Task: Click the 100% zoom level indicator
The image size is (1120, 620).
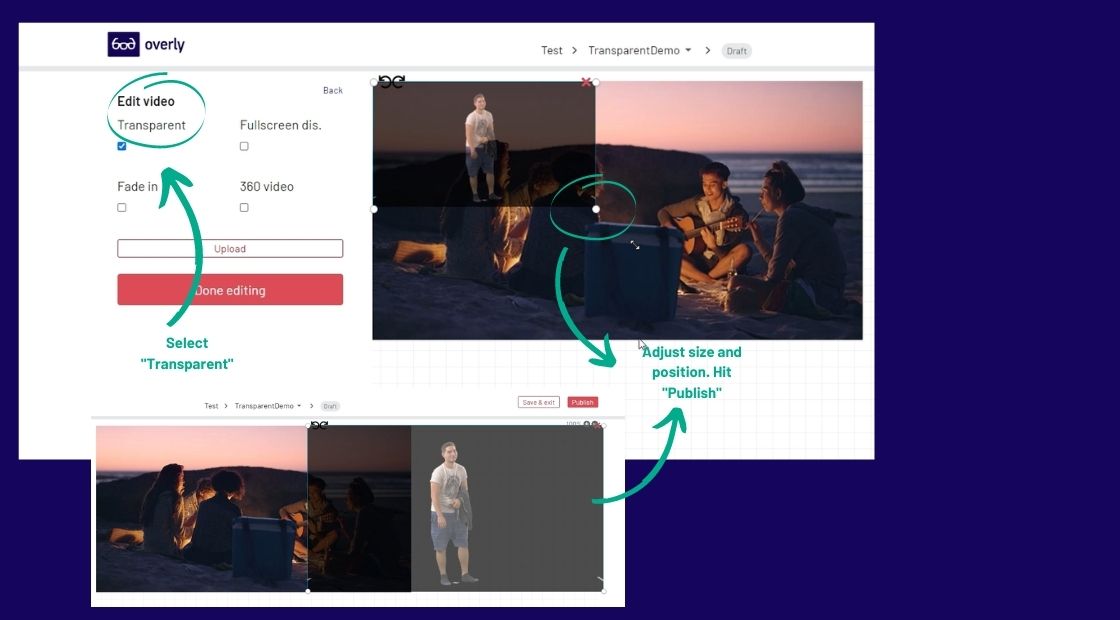Action: [x=574, y=423]
